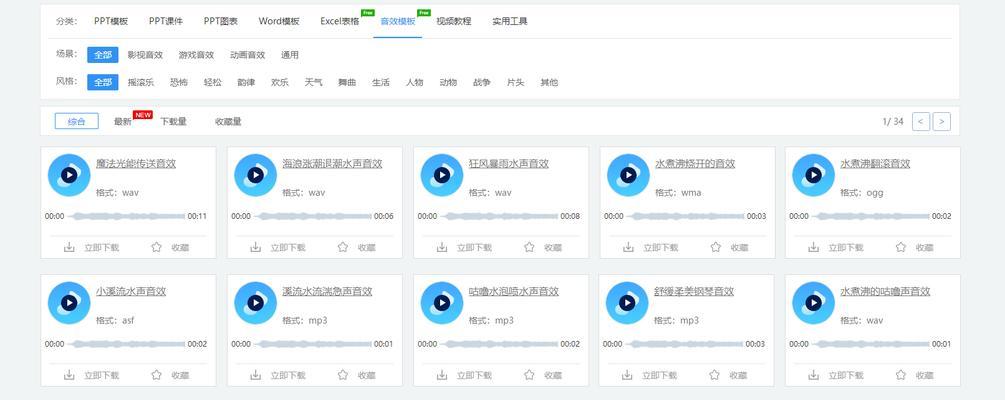Play the 狂风暴雨水声音效 sound
The height and width of the screenshot is (400, 1005).
click(x=442, y=175)
